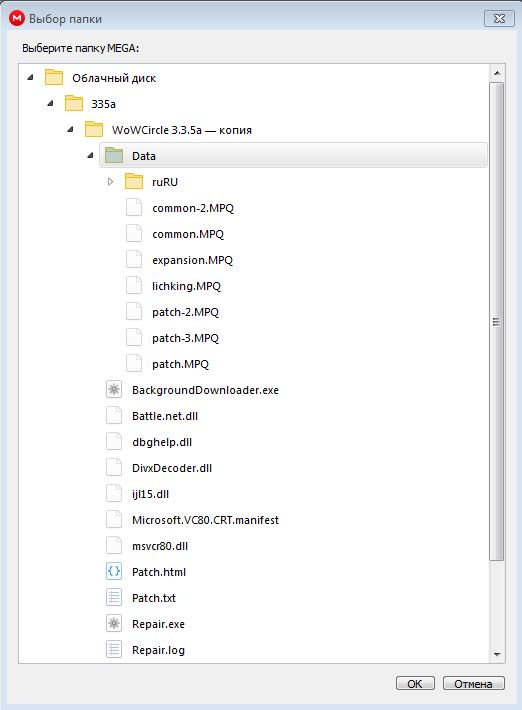Click the msvcr80.dll file icon
Image resolution: width=522 pixels, height=710 pixels.
click(114, 546)
